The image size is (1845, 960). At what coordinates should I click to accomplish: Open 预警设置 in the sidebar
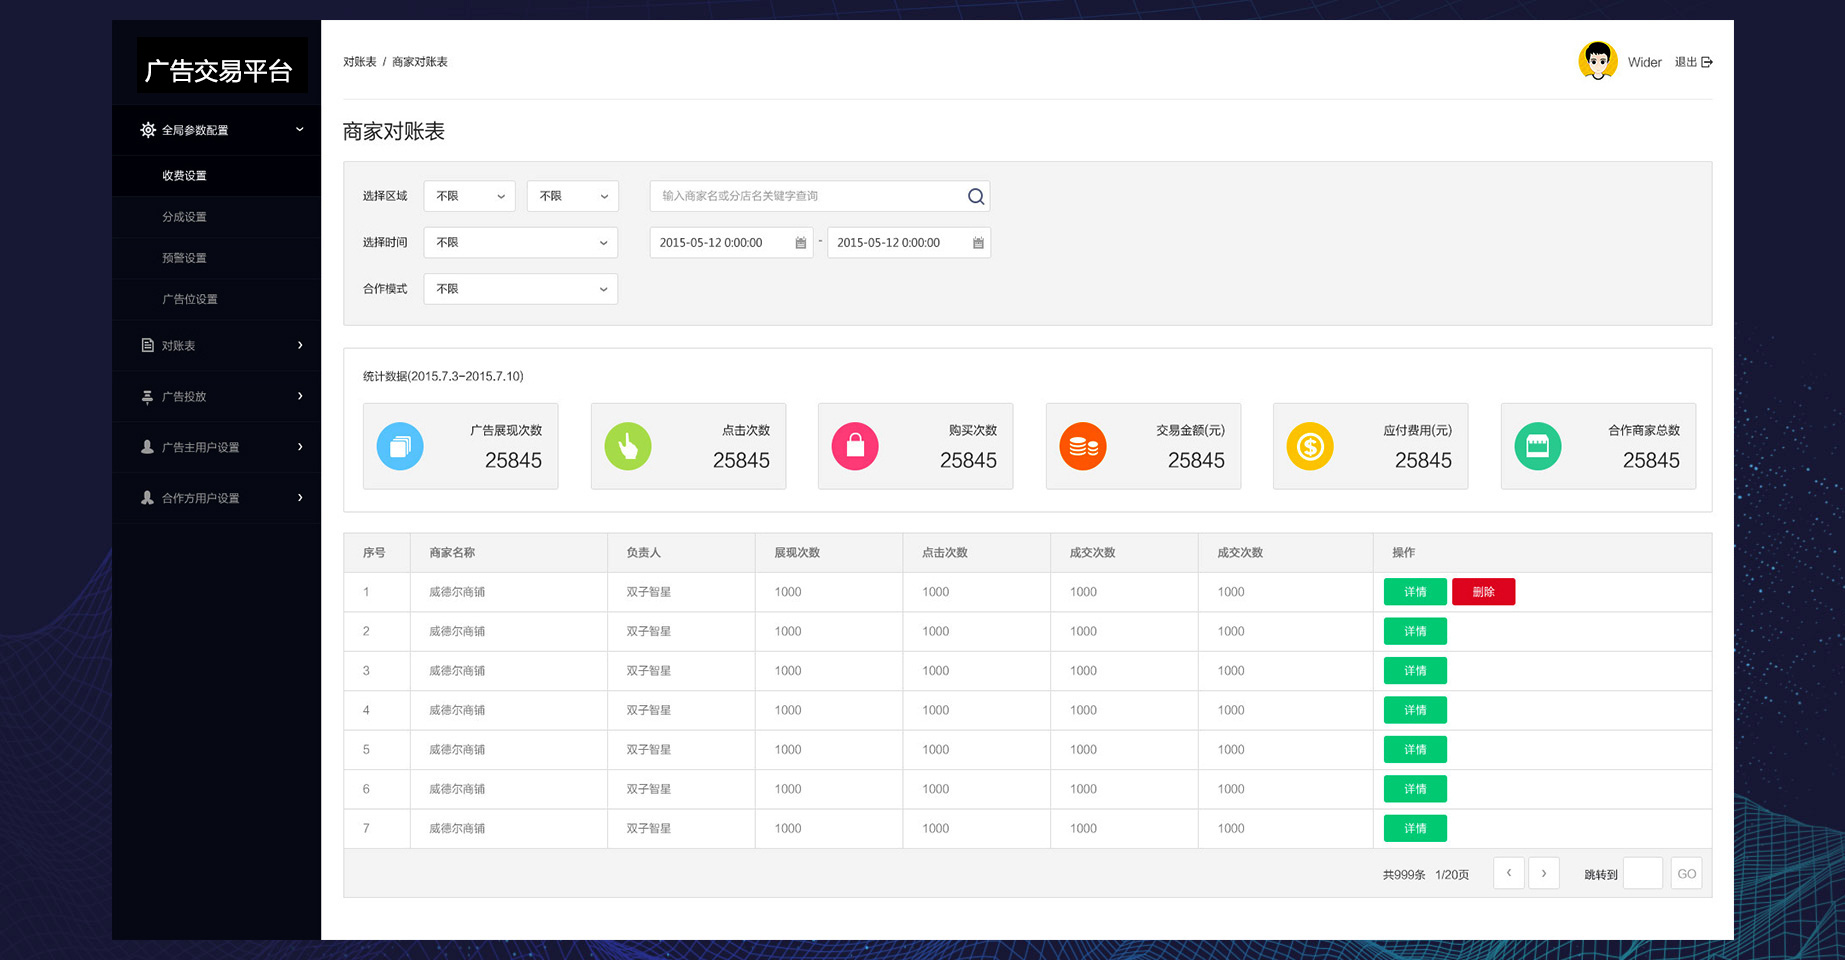(185, 258)
